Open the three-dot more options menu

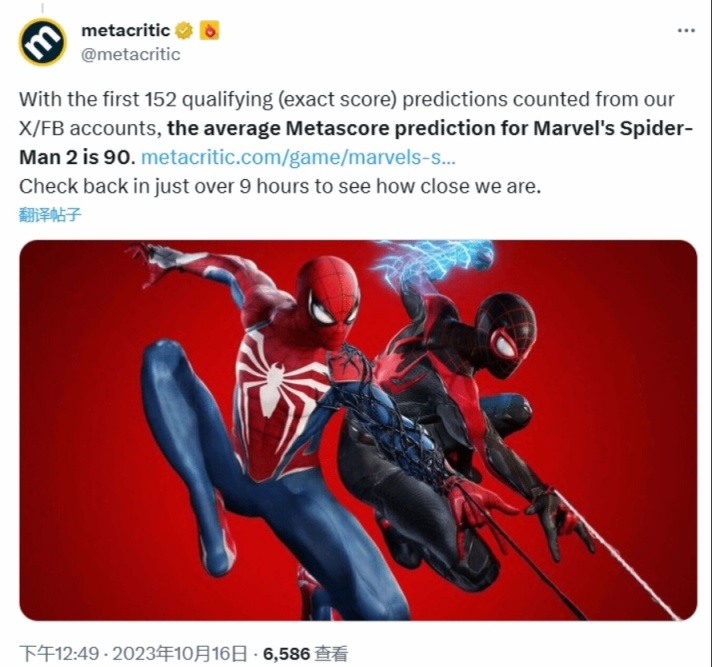tap(686, 31)
